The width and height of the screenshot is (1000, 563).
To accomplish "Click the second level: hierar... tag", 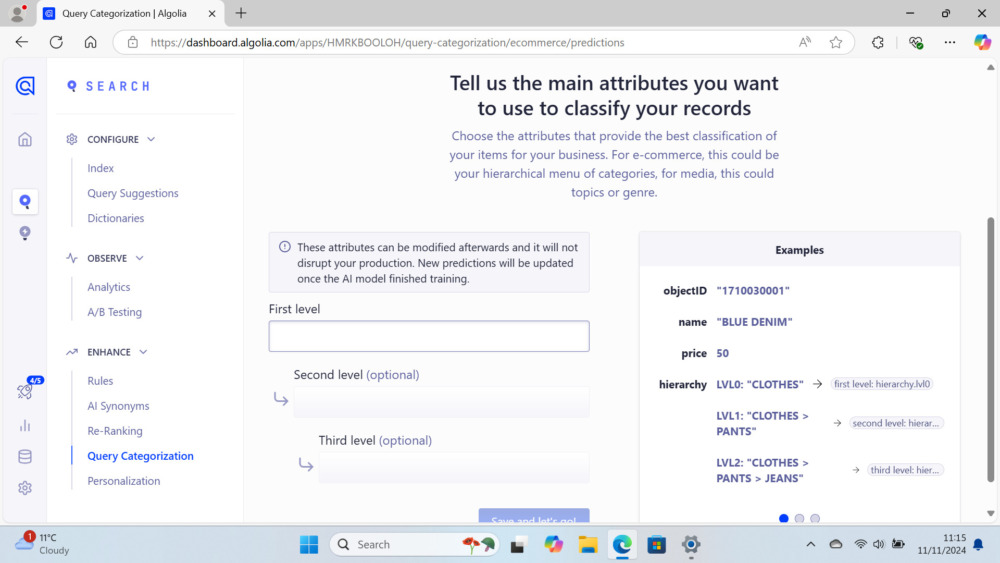I will click(896, 423).
